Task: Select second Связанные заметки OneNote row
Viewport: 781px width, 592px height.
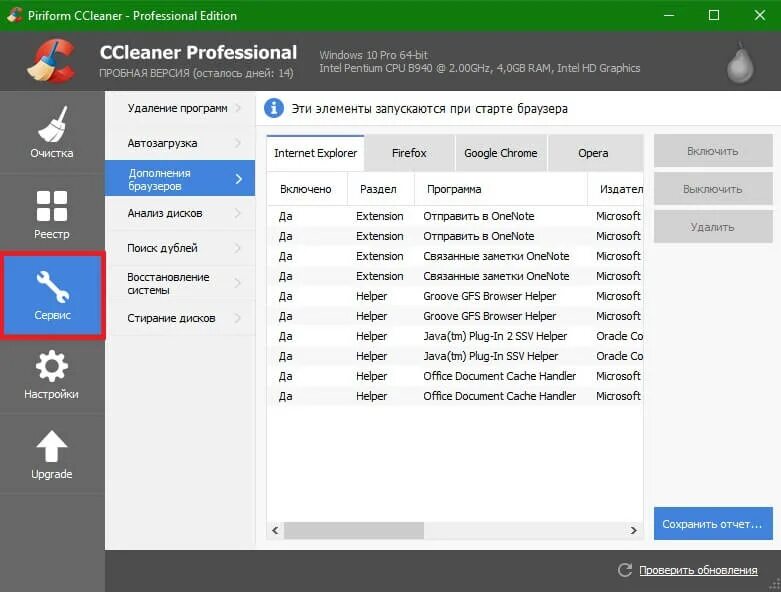Action: (455, 276)
